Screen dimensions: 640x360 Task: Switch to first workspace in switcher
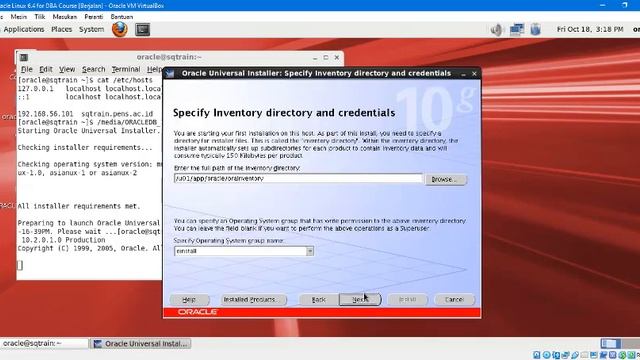(611, 343)
